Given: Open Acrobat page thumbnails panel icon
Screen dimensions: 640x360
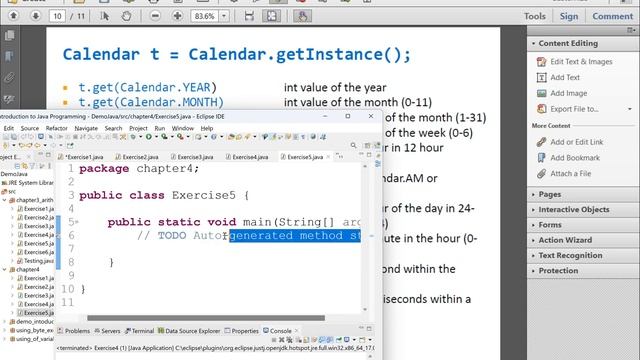Looking at the screenshot, I should 9,35.
